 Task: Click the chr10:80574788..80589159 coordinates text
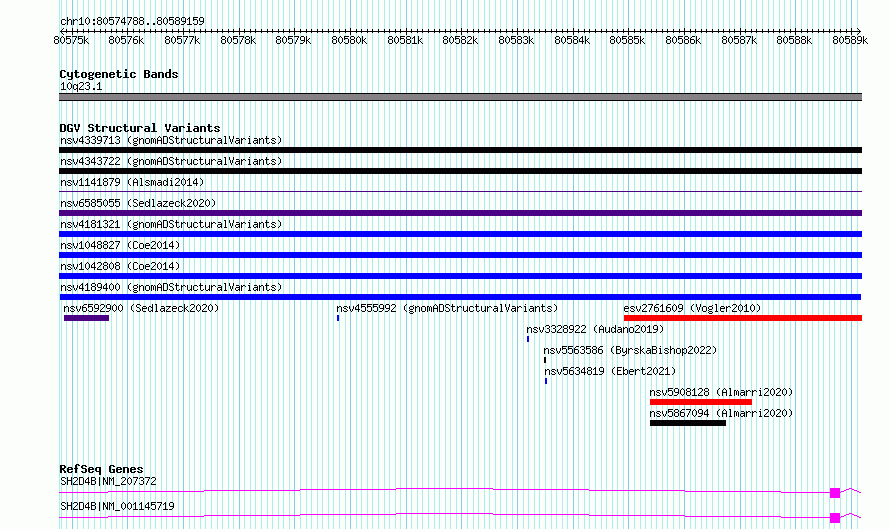click(x=132, y=21)
